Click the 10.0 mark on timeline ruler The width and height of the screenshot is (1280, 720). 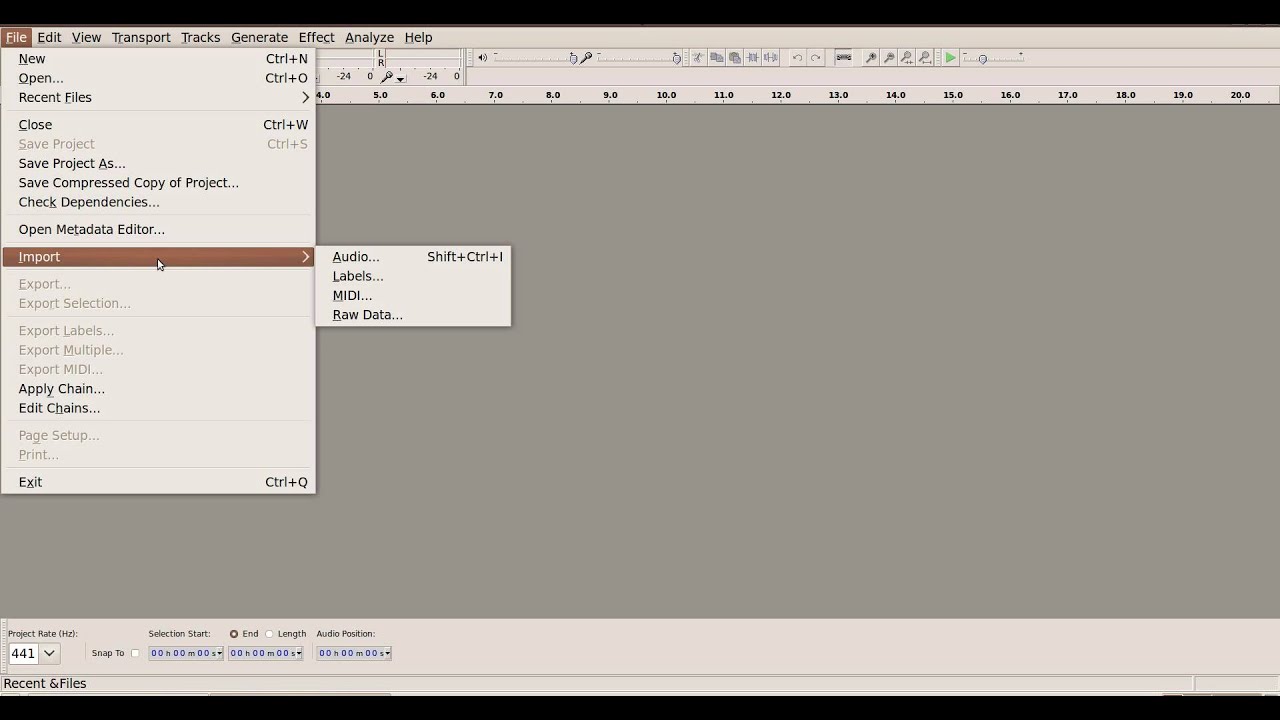click(666, 95)
